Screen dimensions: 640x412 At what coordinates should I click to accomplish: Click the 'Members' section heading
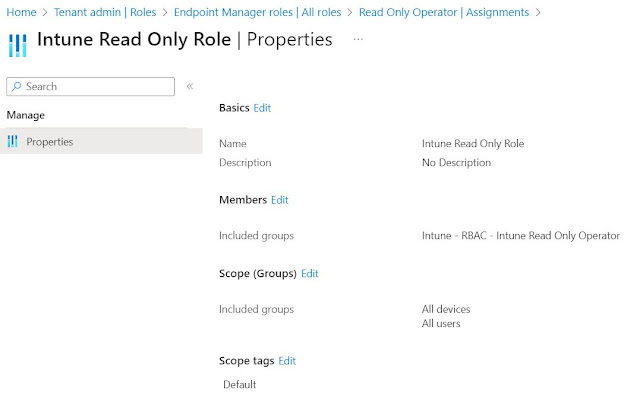[x=243, y=200]
